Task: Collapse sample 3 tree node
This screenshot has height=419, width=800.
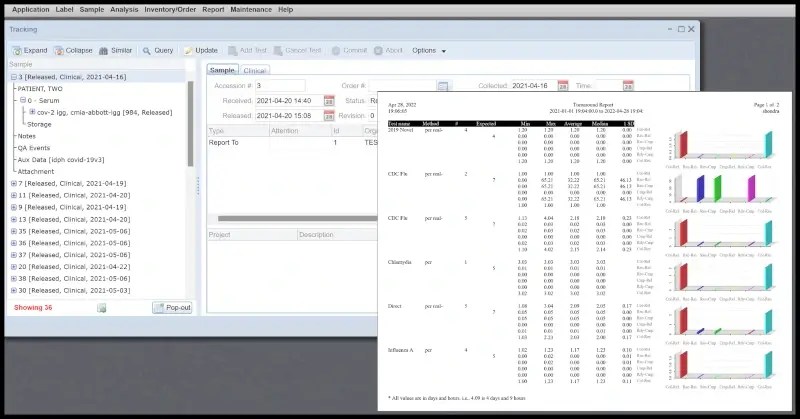Action: 14,77
